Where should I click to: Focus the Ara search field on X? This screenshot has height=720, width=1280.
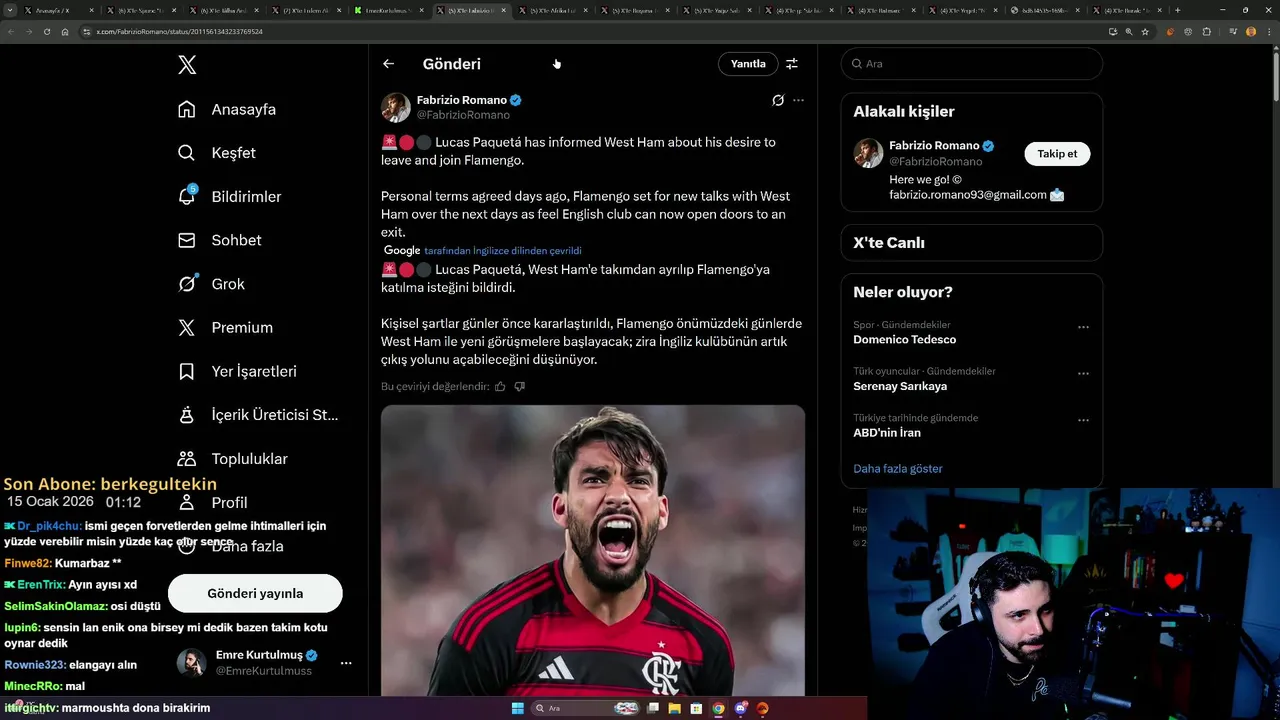click(972, 64)
